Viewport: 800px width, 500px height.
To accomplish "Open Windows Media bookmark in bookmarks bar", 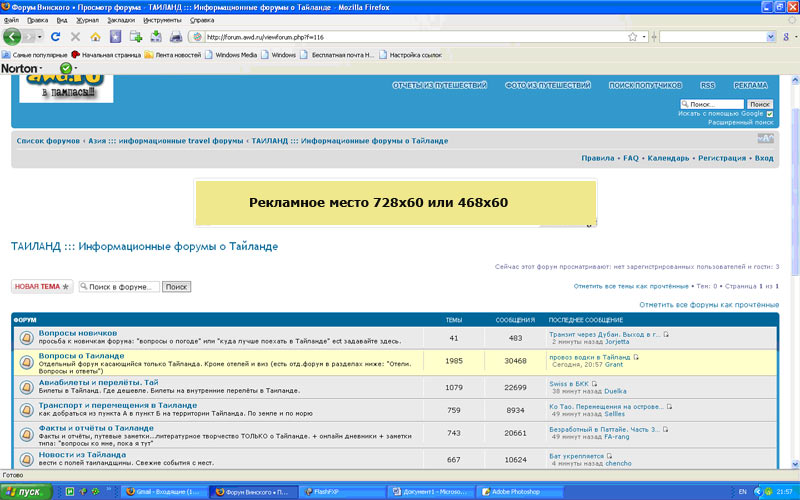I will point(231,55).
